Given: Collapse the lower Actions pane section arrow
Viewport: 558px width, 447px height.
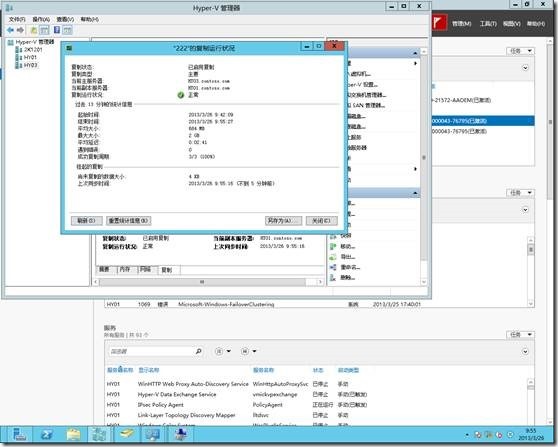Looking at the screenshot, I should point(415,193).
